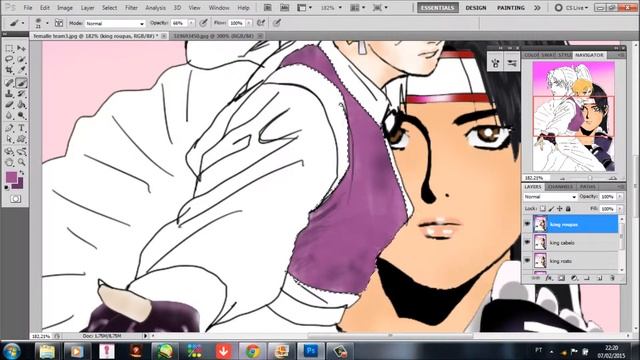Click the foreground color swatch
The image size is (640, 360).
click(11, 177)
